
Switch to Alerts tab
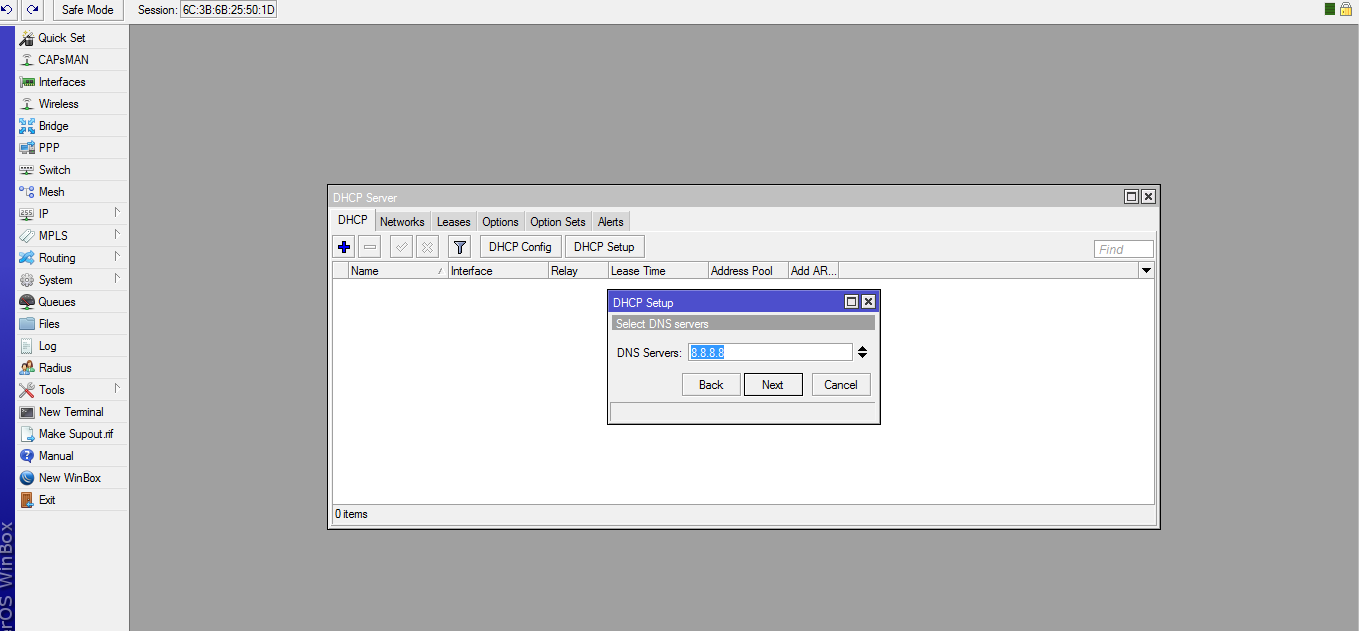(x=611, y=222)
